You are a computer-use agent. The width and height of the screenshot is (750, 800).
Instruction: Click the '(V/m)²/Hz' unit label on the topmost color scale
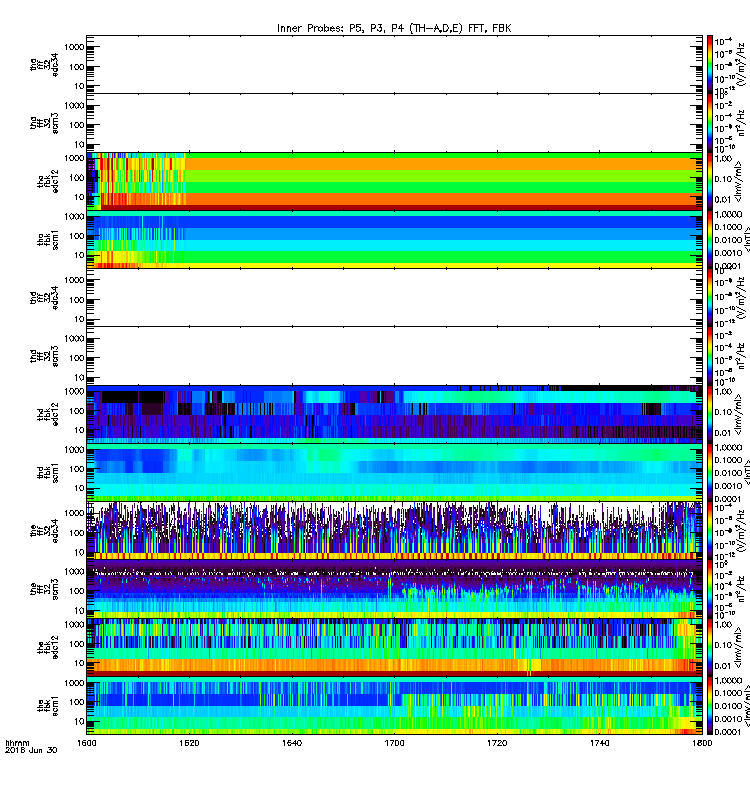pyautogui.click(x=741, y=63)
